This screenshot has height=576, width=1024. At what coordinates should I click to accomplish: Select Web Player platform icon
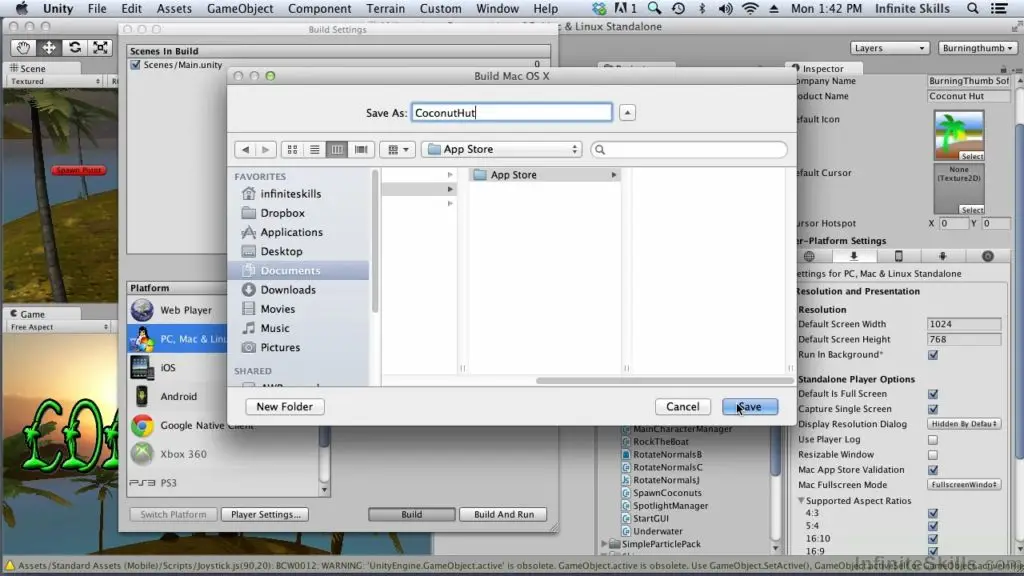click(x=142, y=310)
